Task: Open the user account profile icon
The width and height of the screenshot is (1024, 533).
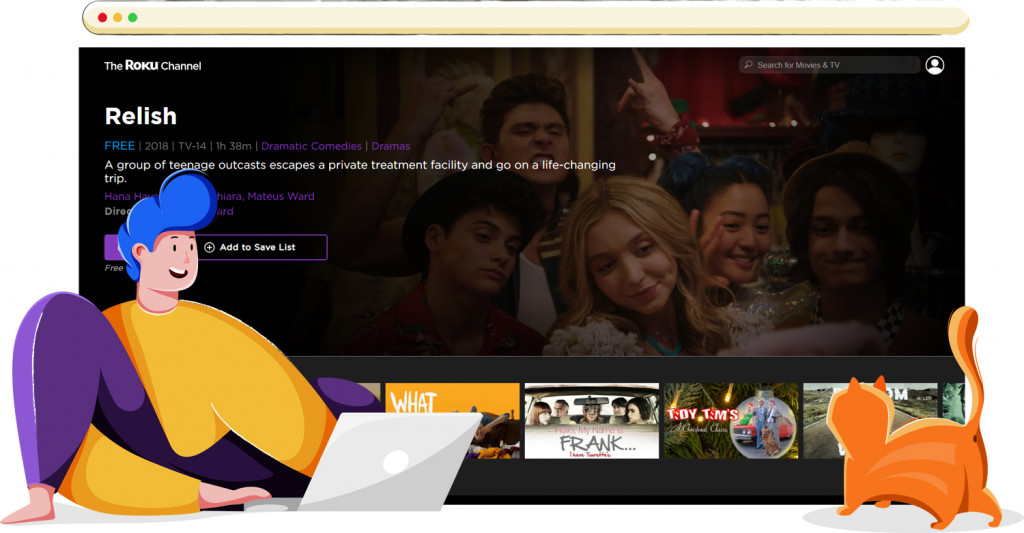Action: coord(935,65)
